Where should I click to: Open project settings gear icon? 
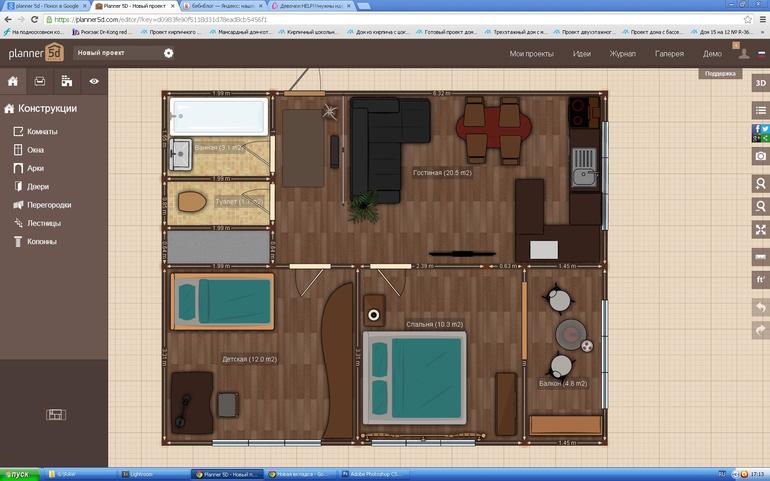point(168,53)
